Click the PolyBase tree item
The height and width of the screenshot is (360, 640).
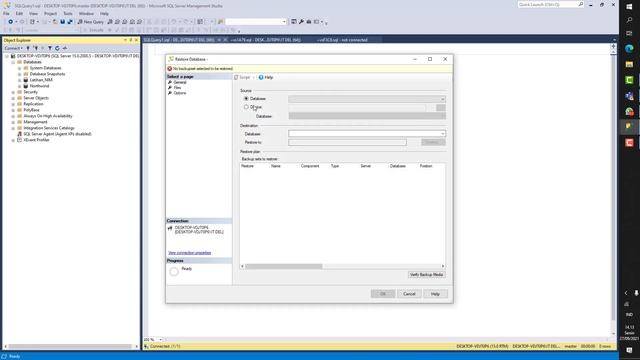point(31,110)
